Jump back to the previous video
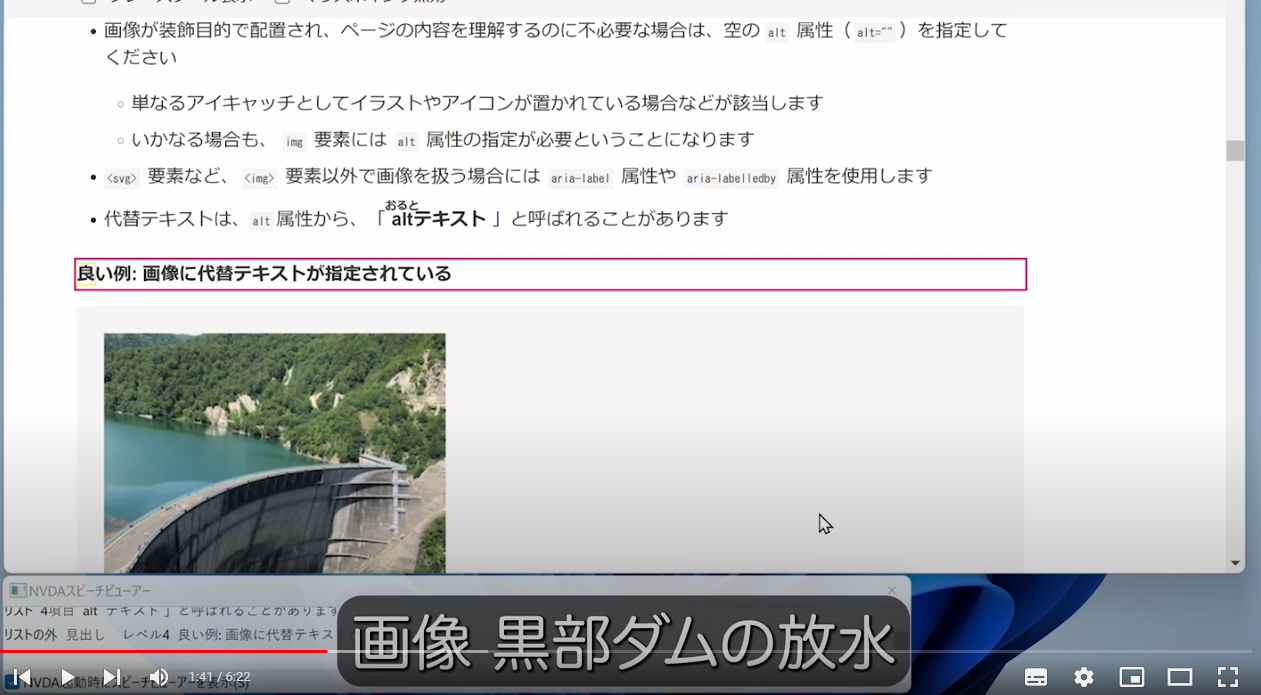Screen dimensions: 1261x695 point(20,677)
